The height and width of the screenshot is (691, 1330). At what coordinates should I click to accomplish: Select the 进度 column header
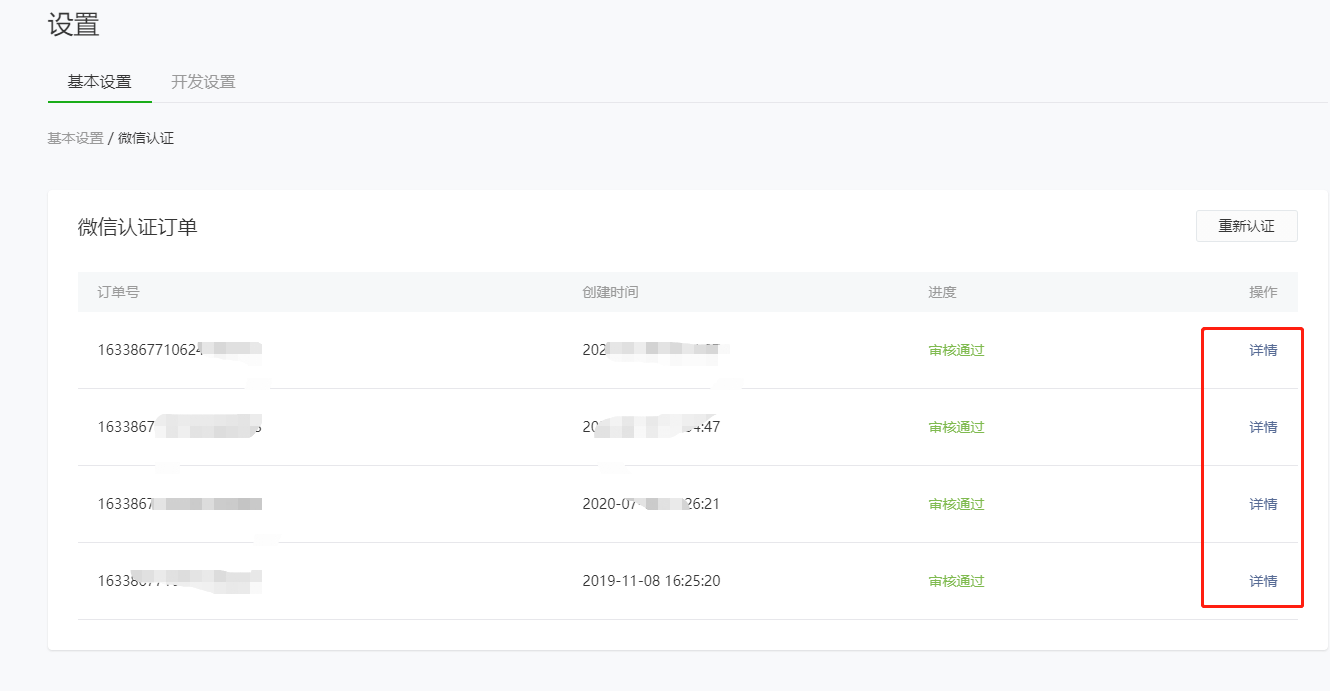(942, 292)
